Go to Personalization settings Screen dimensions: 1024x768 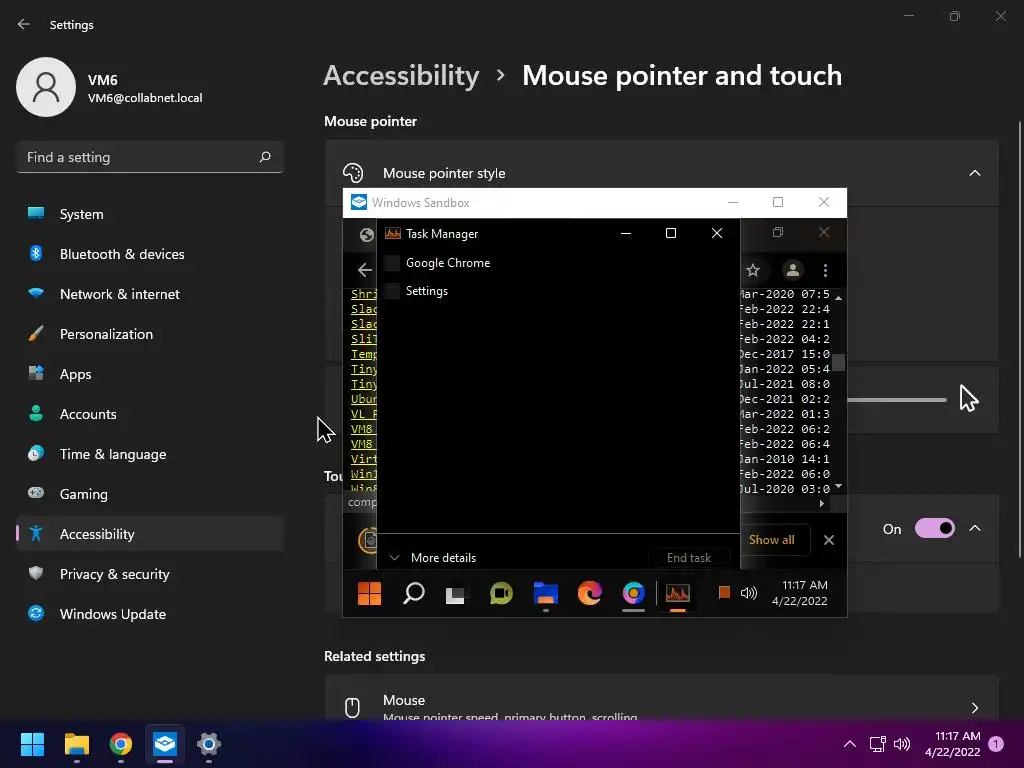[x=150, y=334]
